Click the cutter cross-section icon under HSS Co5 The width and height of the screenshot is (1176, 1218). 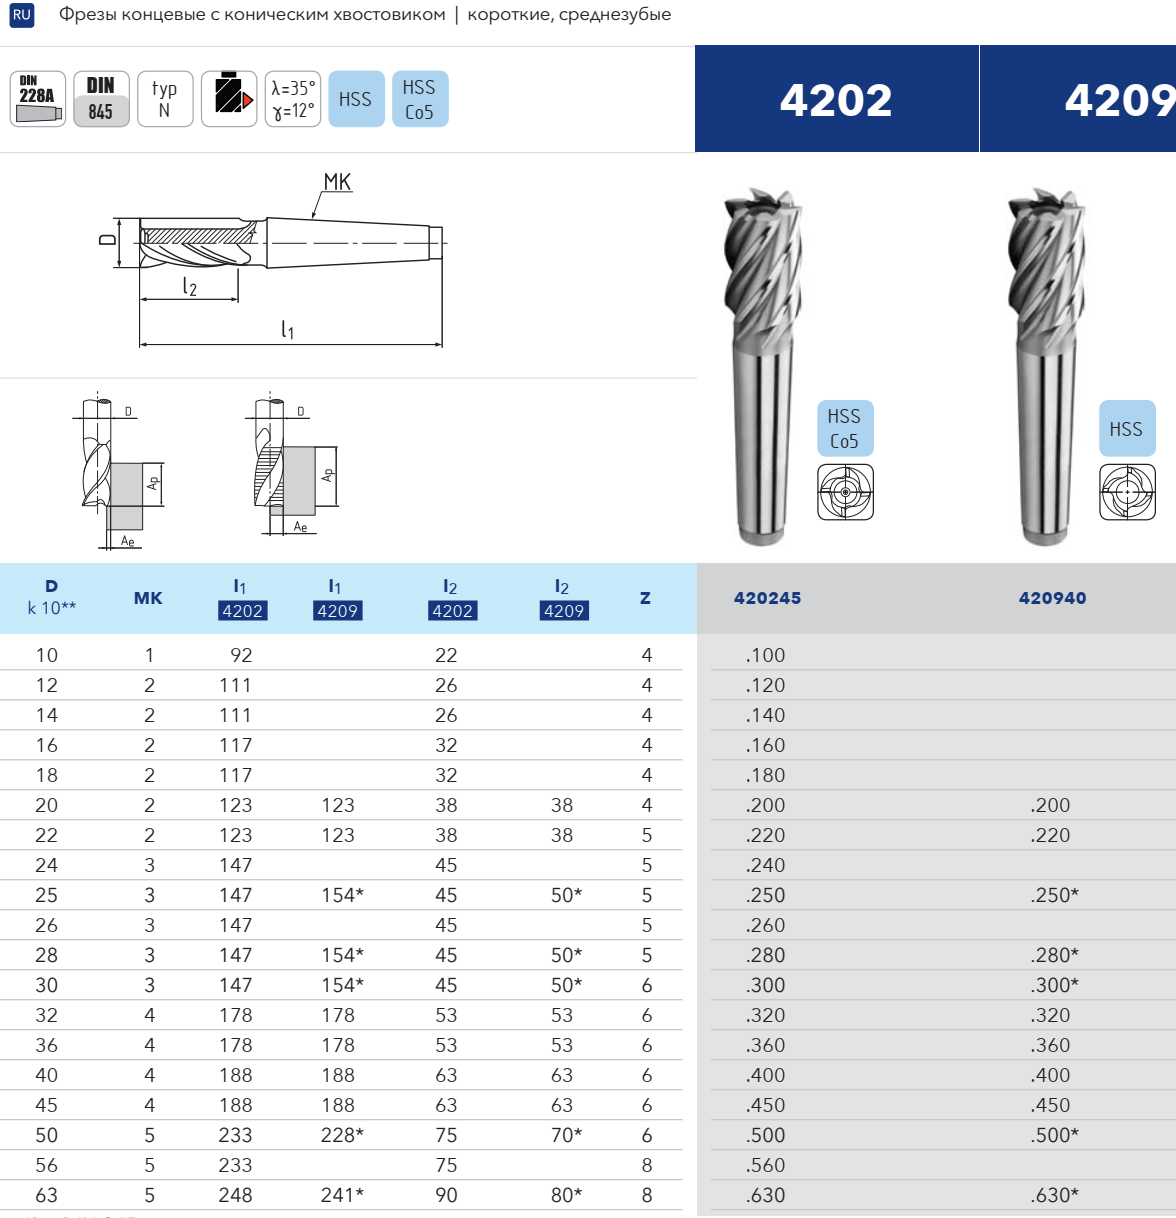click(x=845, y=492)
